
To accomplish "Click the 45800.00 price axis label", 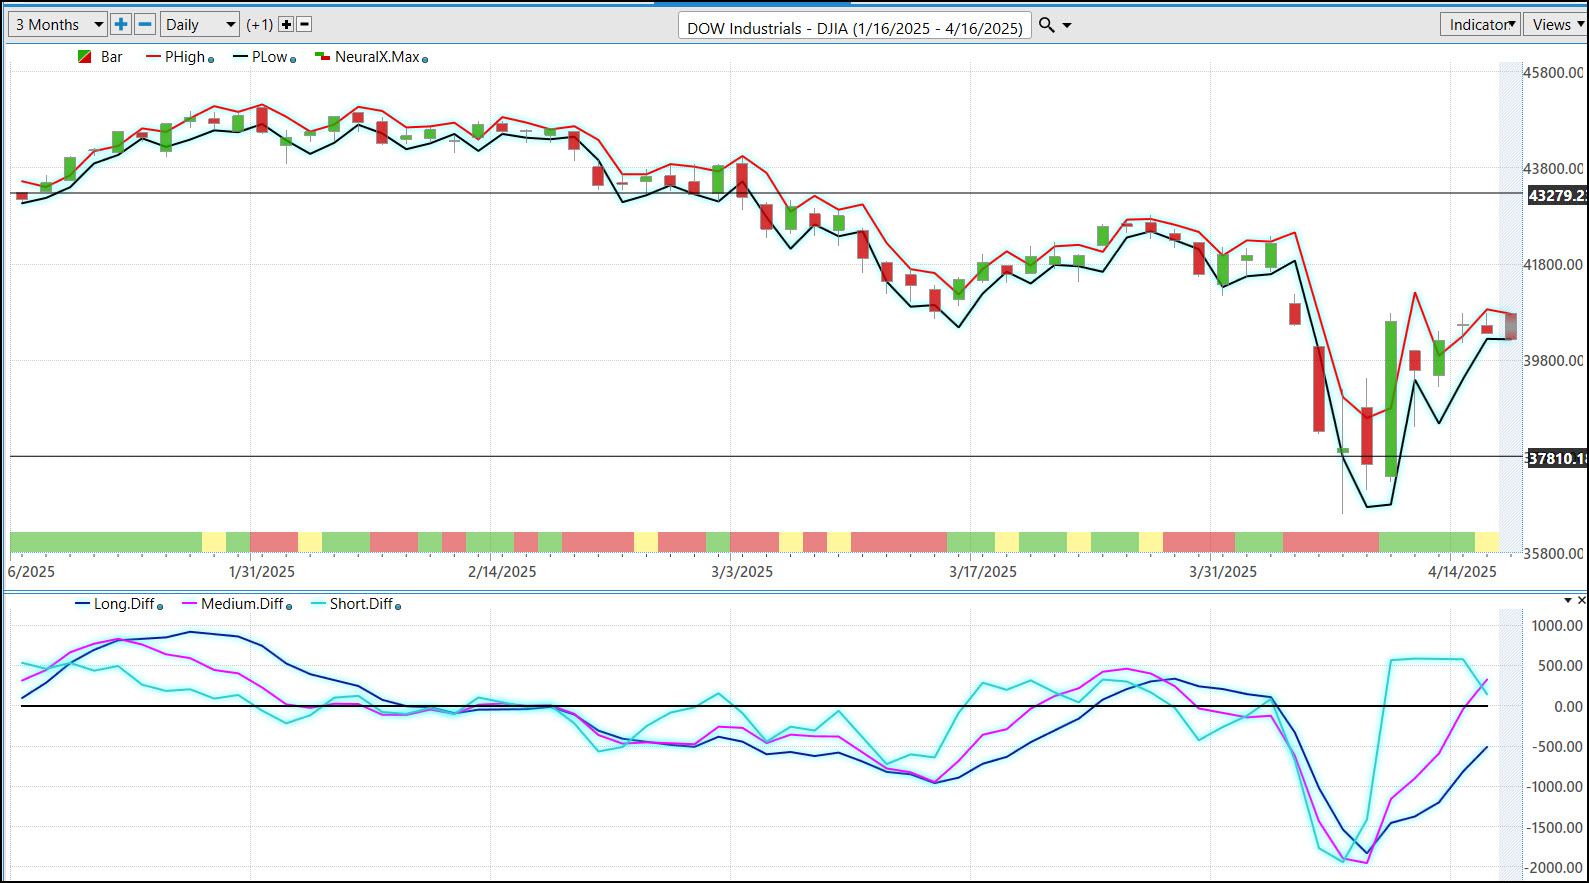I will click(1553, 73).
